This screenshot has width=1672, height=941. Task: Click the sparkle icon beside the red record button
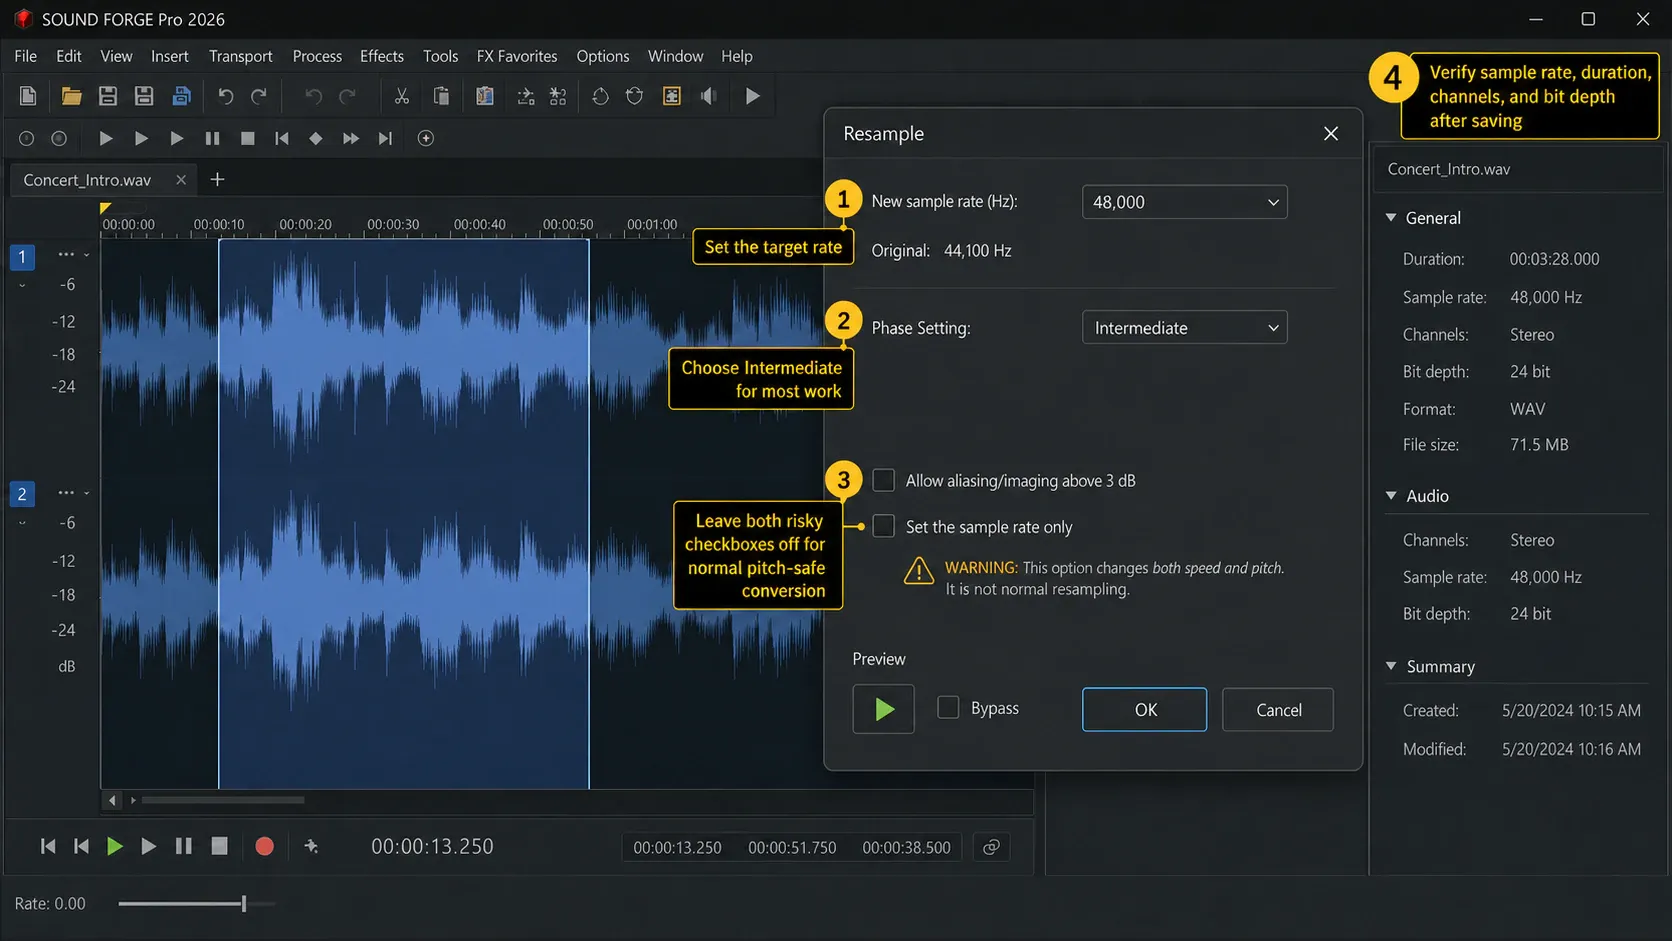tap(311, 846)
